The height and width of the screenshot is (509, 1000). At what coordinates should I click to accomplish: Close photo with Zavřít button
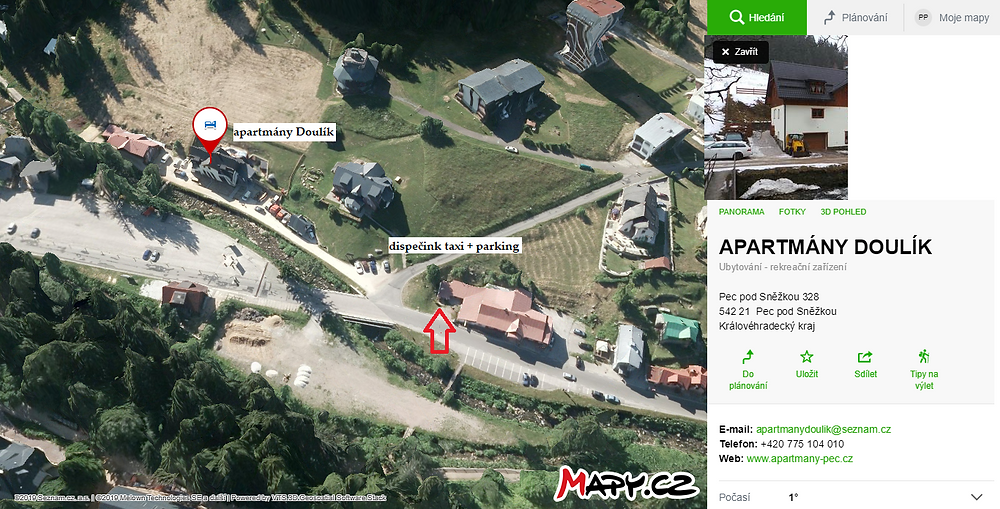click(740, 52)
